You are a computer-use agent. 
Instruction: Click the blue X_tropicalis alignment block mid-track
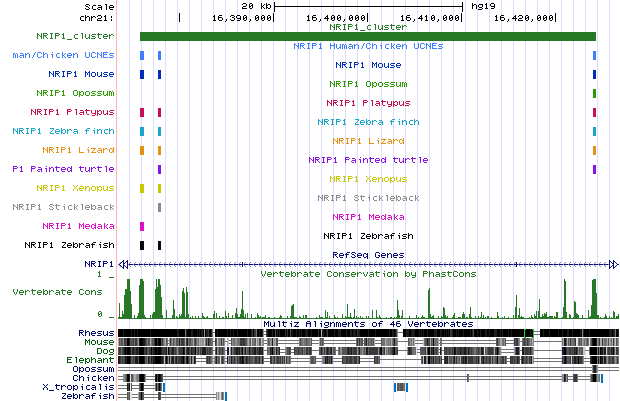point(401,386)
